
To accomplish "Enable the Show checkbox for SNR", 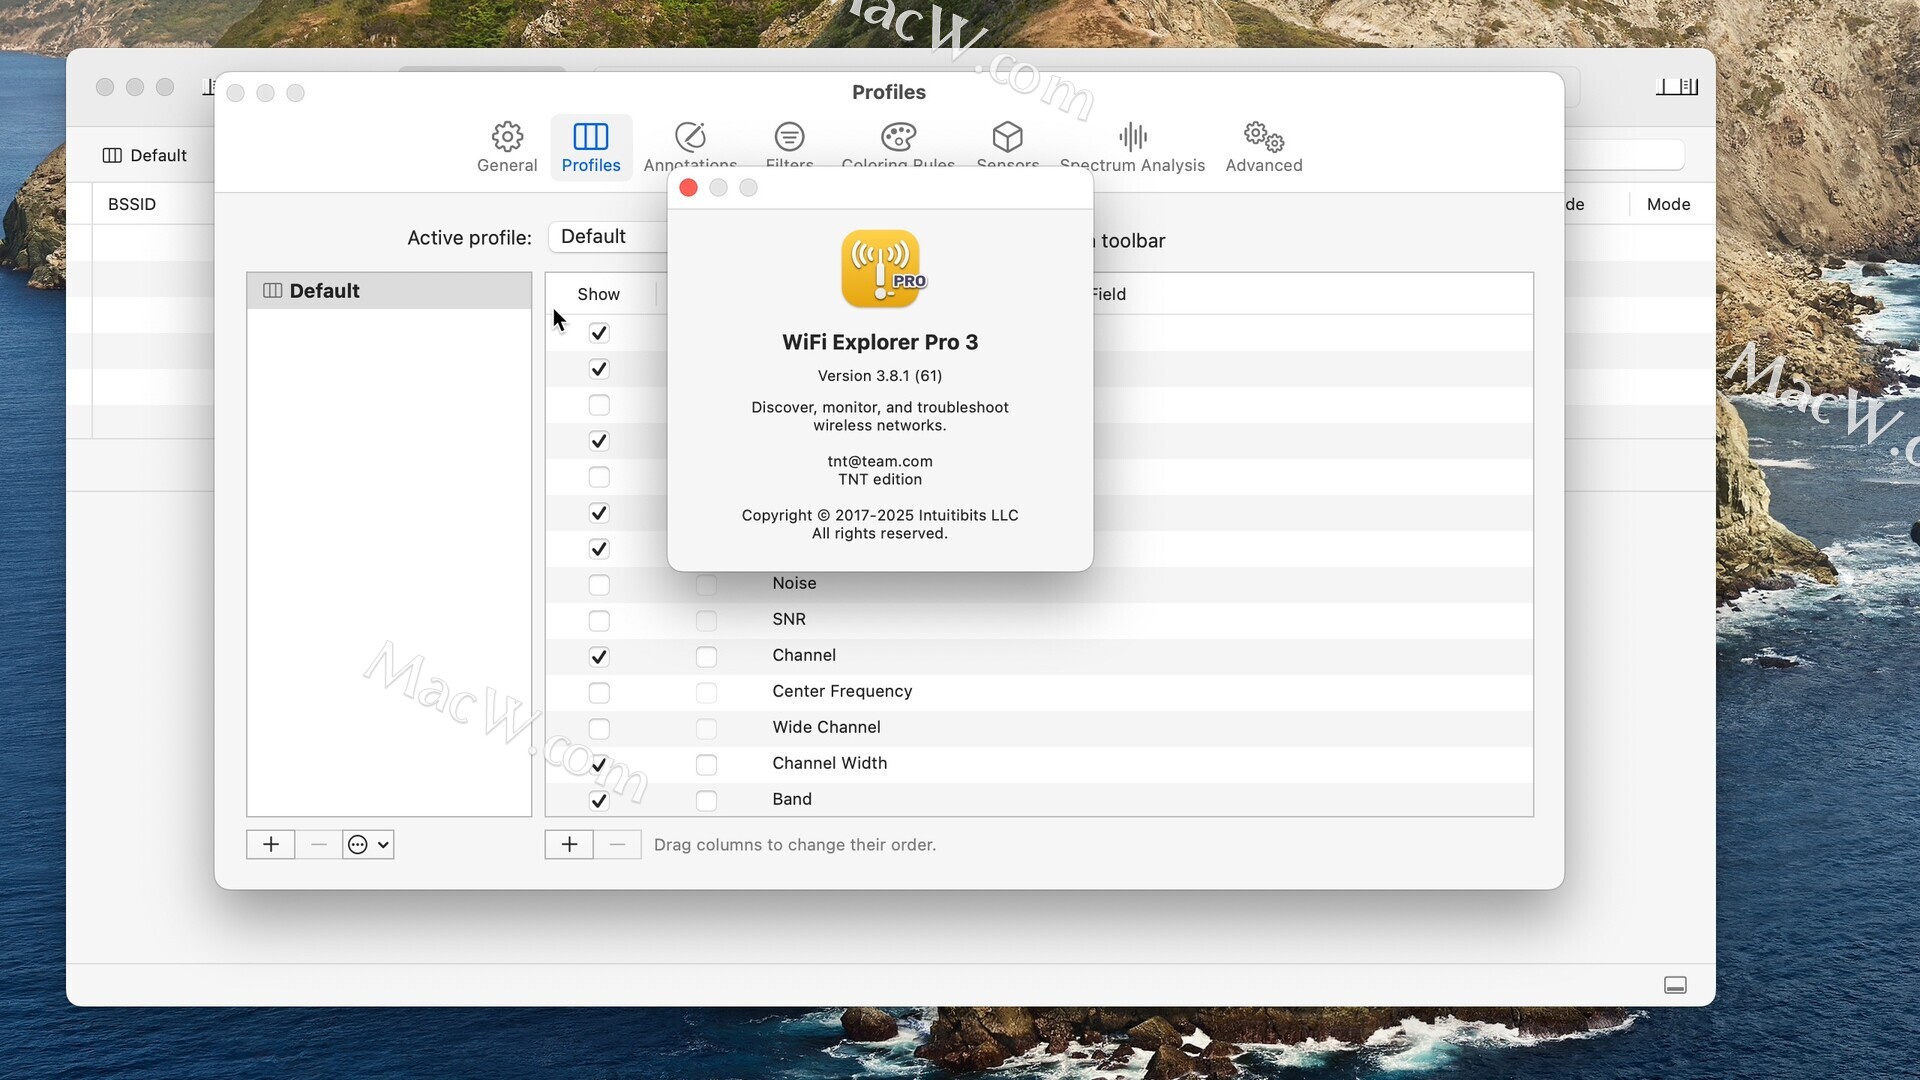I will click(x=599, y=621).
